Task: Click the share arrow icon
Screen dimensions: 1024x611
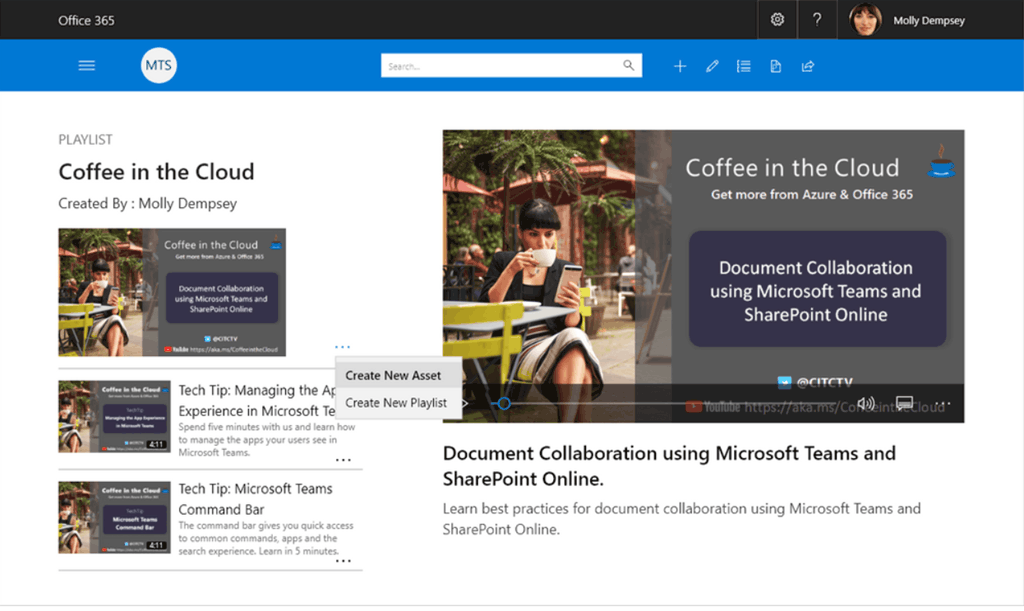Action: [808, 66]
